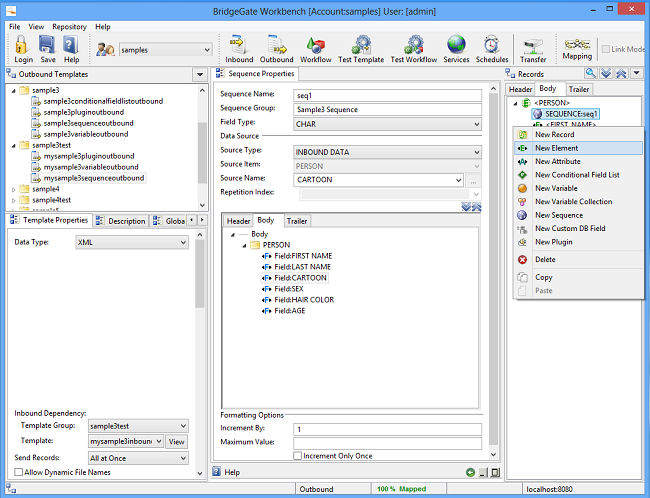
Task: Click the Records search magnifier icon
Action: (x=590, y=74)
